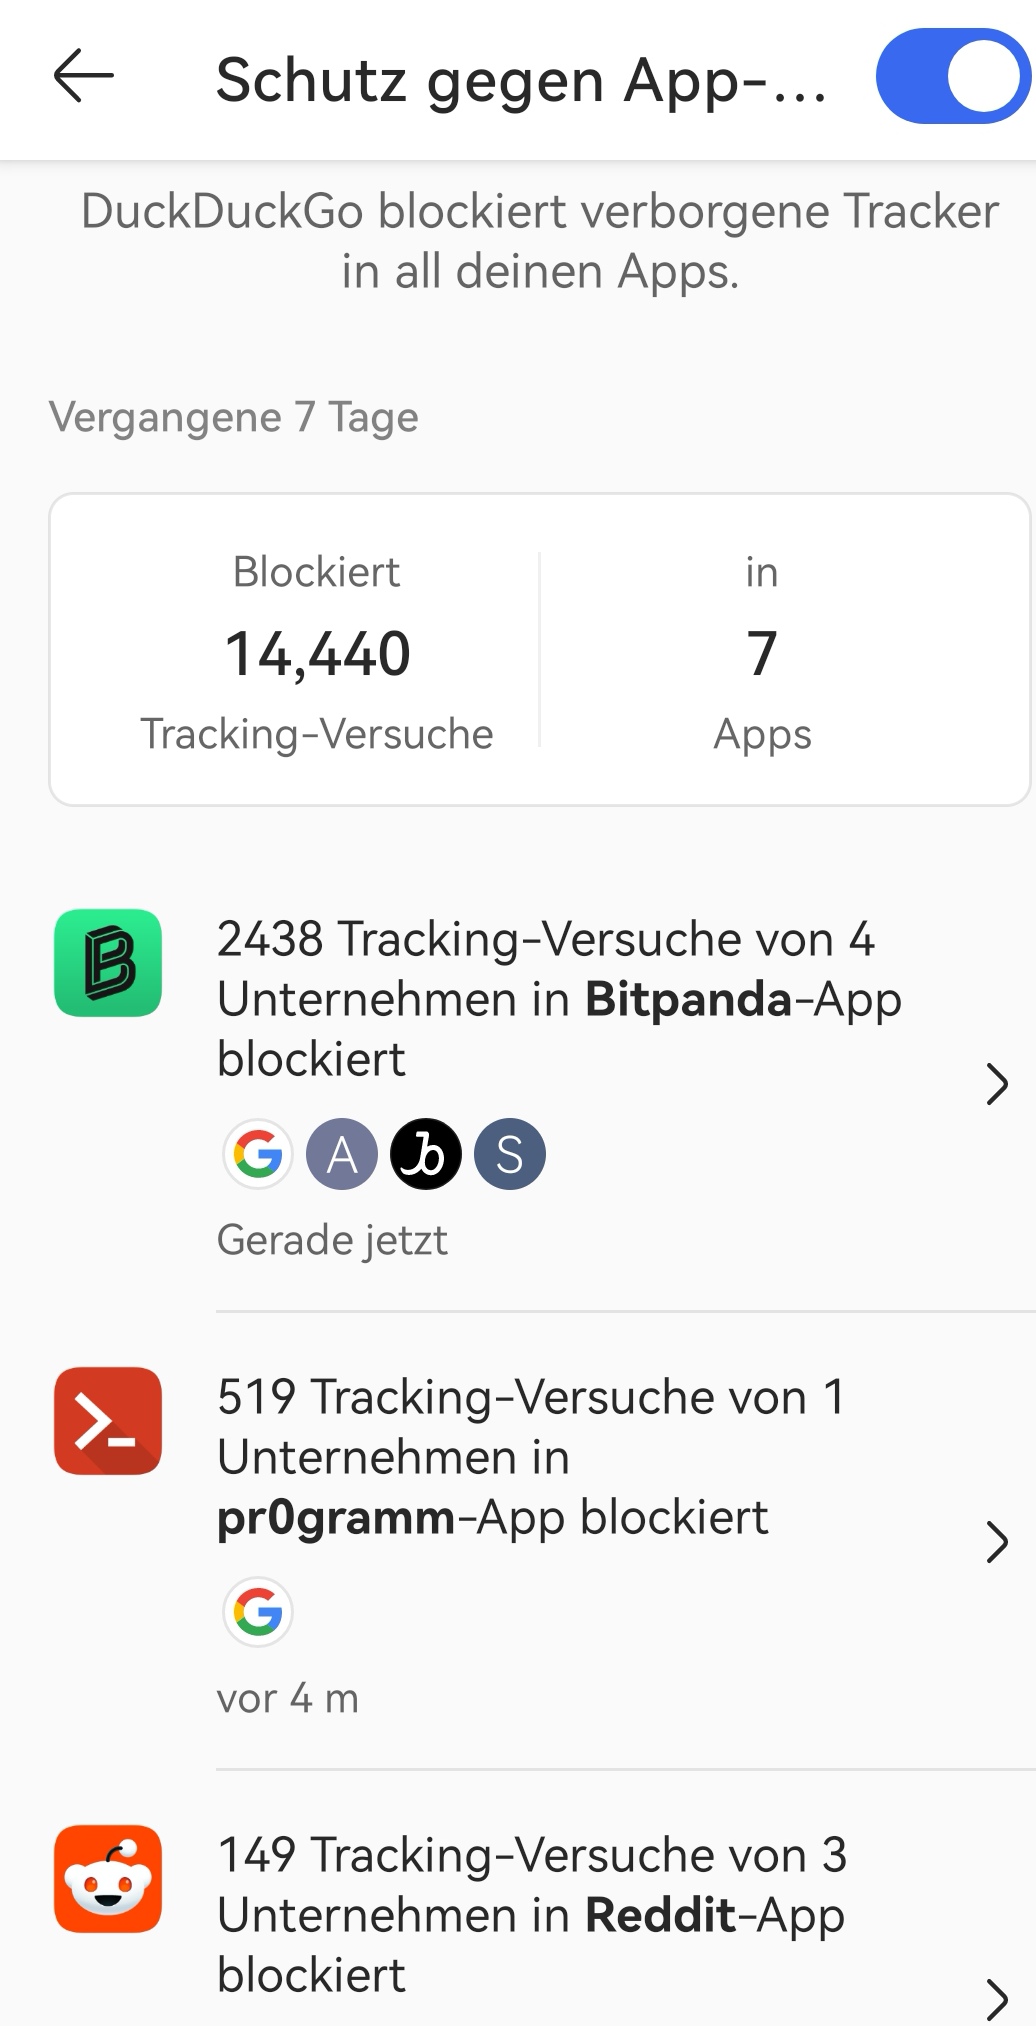Viewport: 1036px width, 2026px height.
Task: Tap the Google tracker icon under pr0gramm
Action: pyautogui.click(x=258, y=1613)
